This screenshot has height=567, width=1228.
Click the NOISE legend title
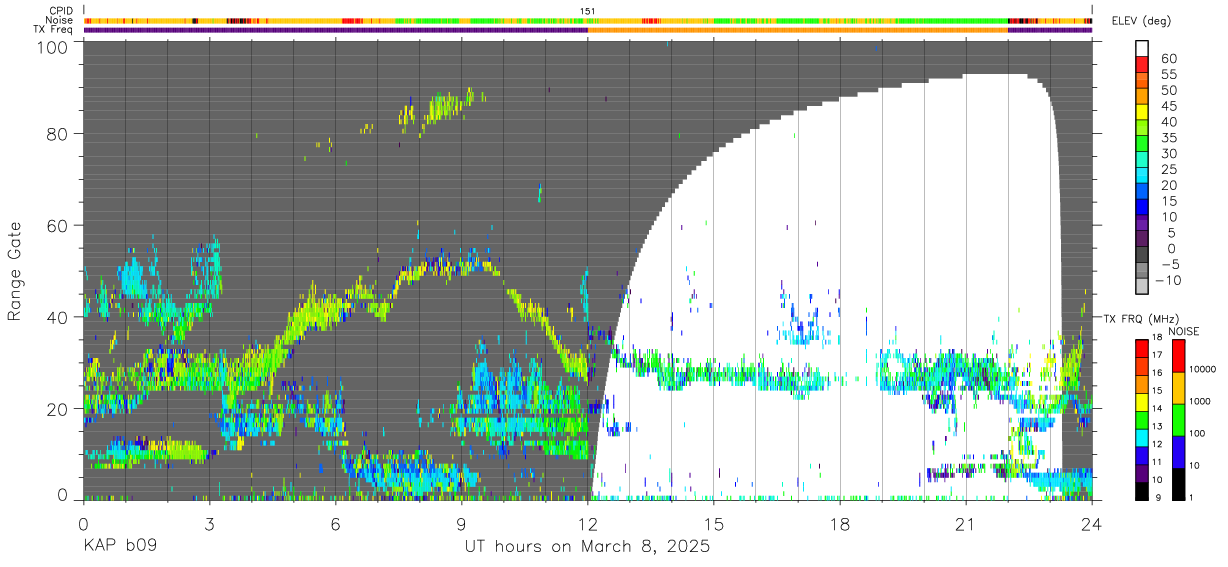[1186, 331]
